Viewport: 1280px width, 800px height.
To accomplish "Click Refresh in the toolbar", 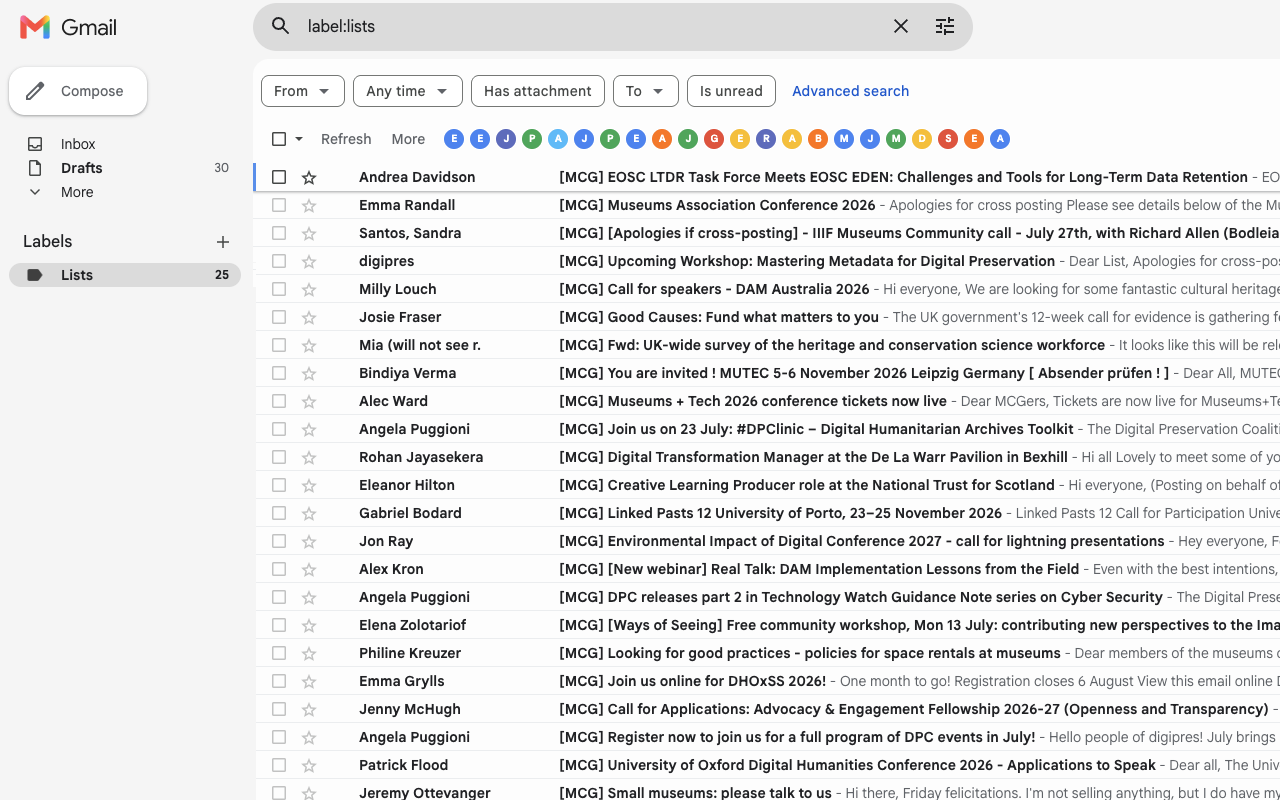I will (x=346, y=139).
